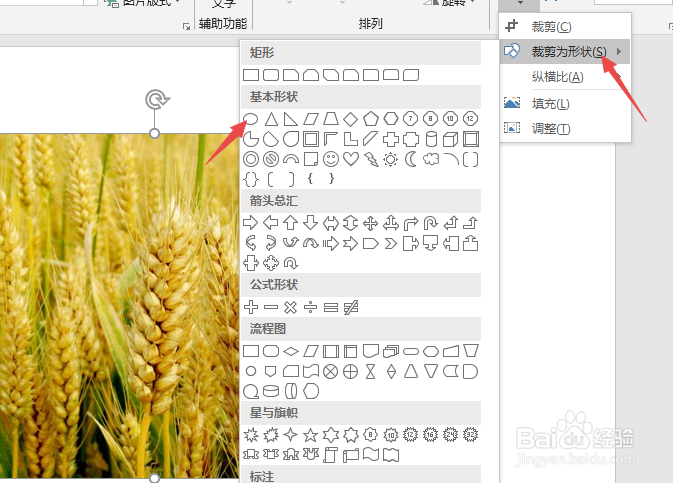This screenshot has height=483, width=673.
Task: Pick the flowchart document shape
Action: (x=370, y=352)
